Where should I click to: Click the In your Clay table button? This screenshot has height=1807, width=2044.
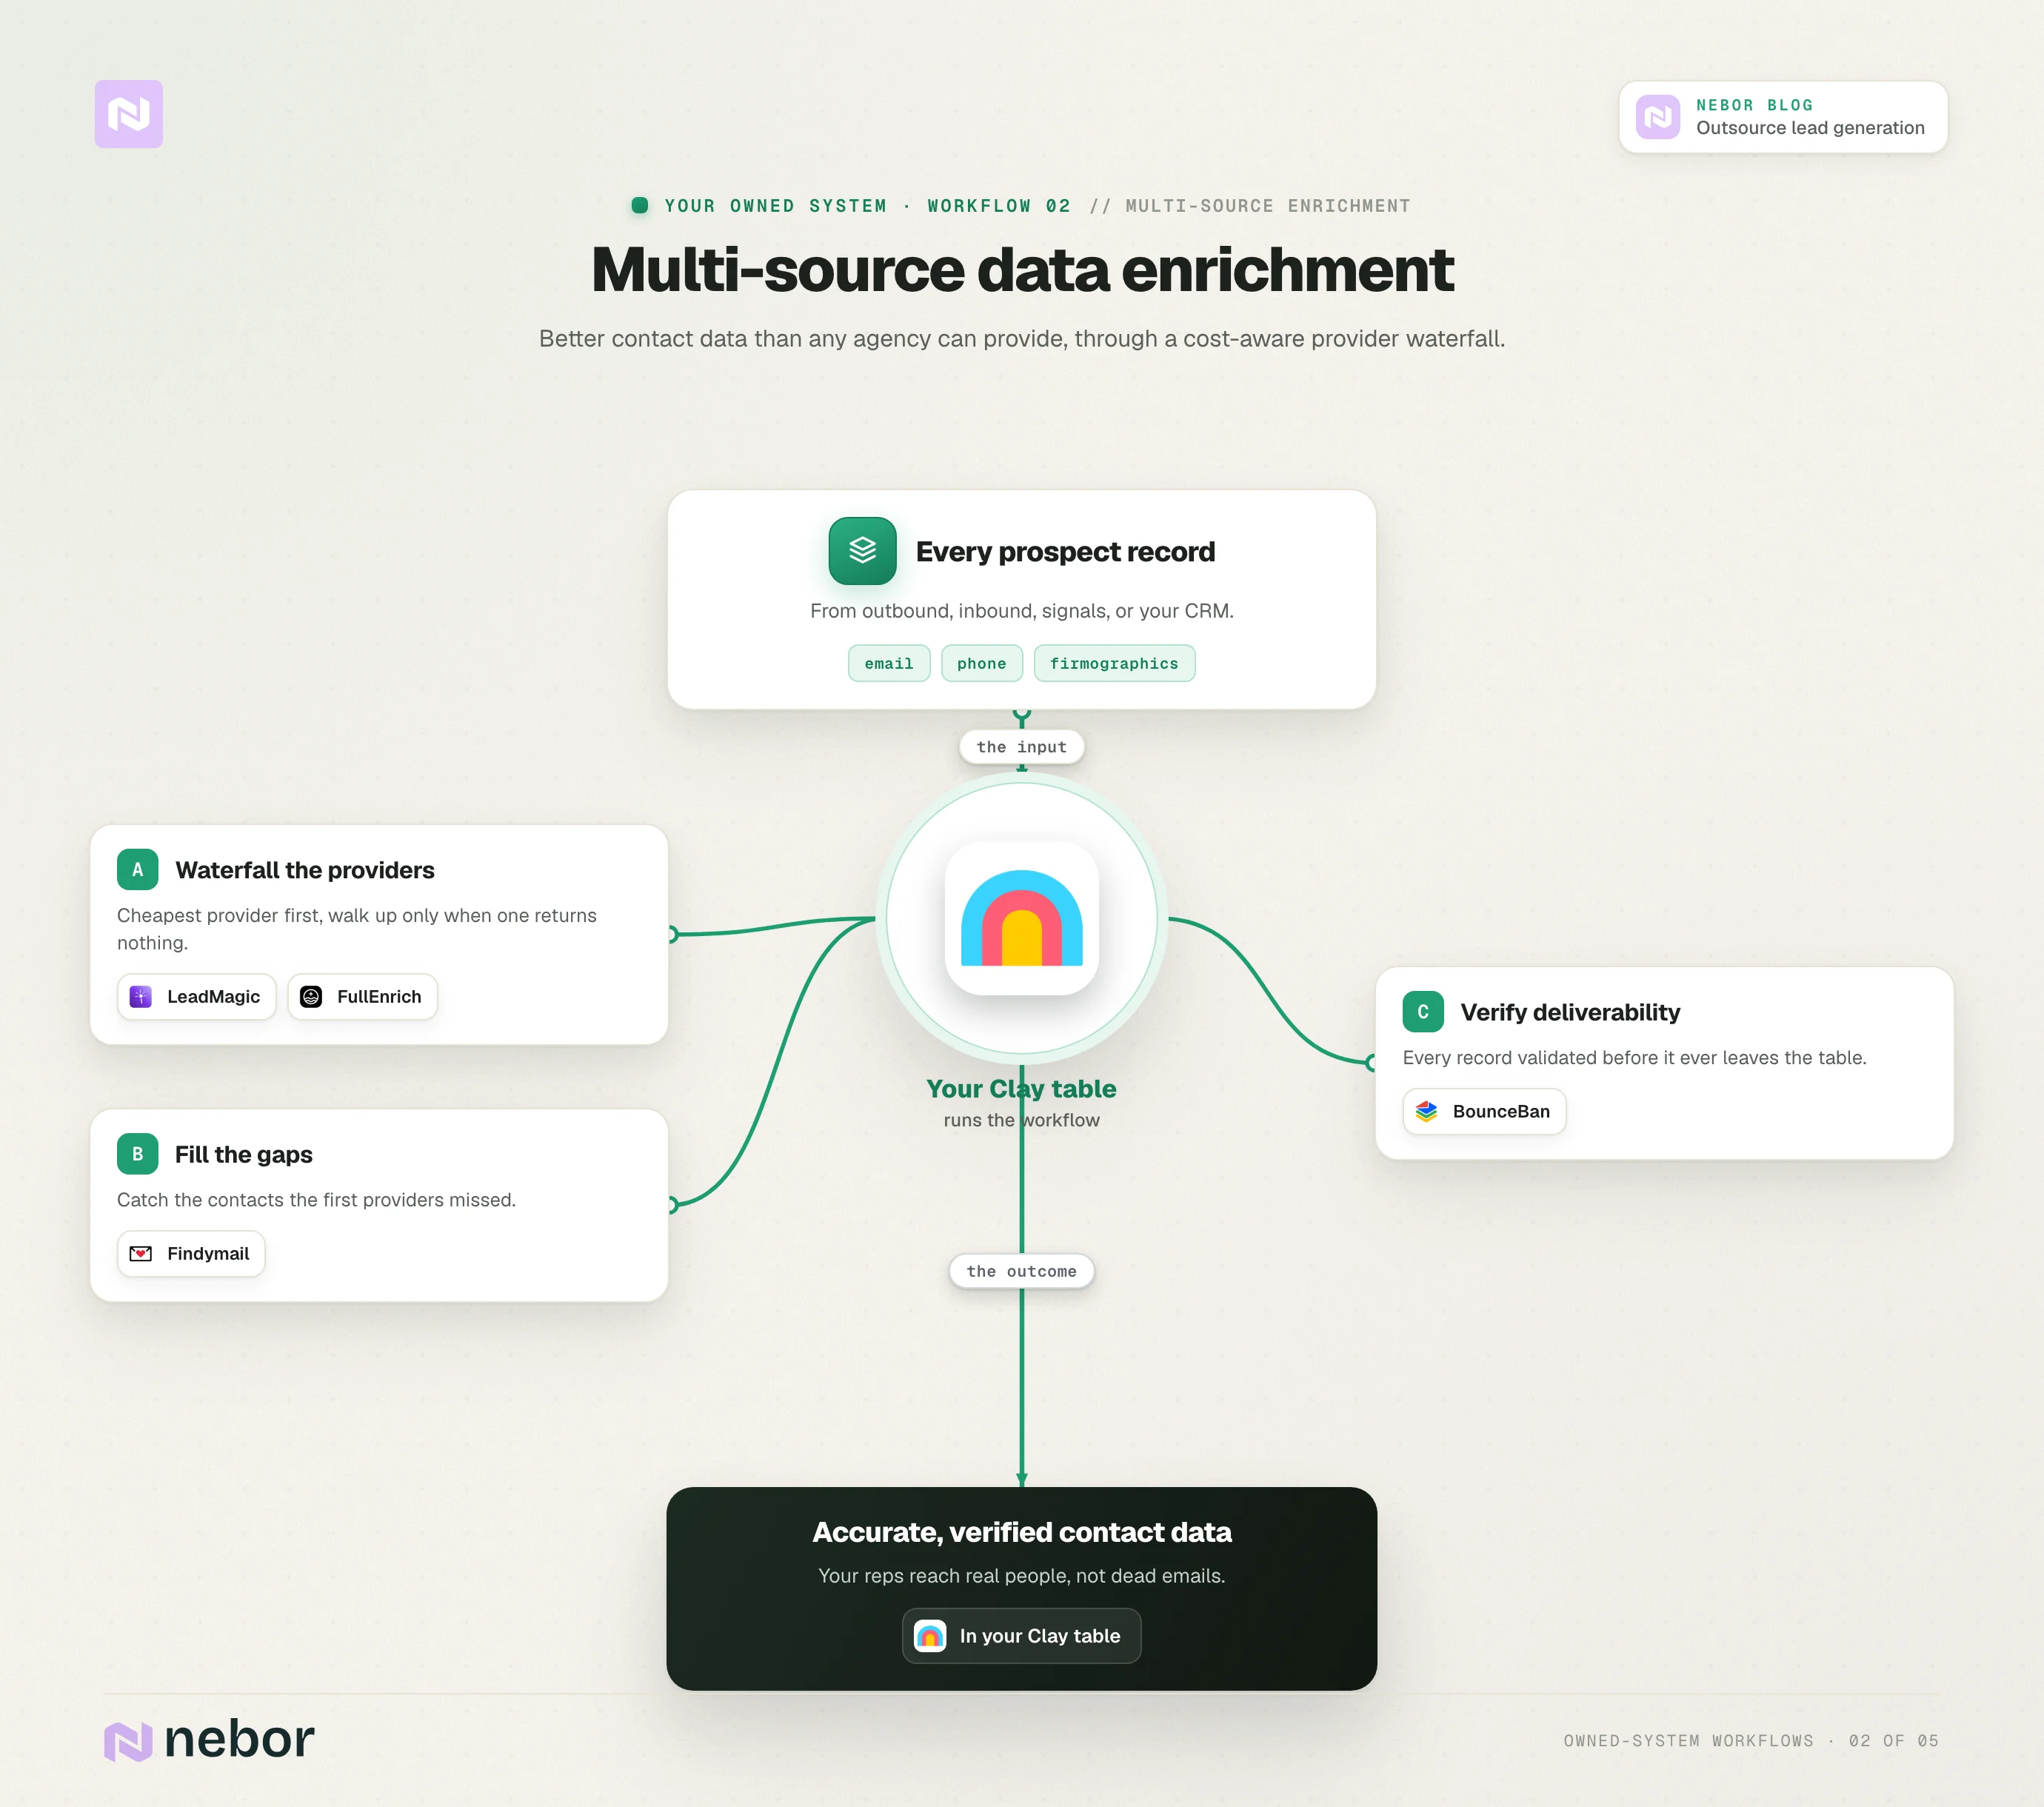pos(1021,1635)
